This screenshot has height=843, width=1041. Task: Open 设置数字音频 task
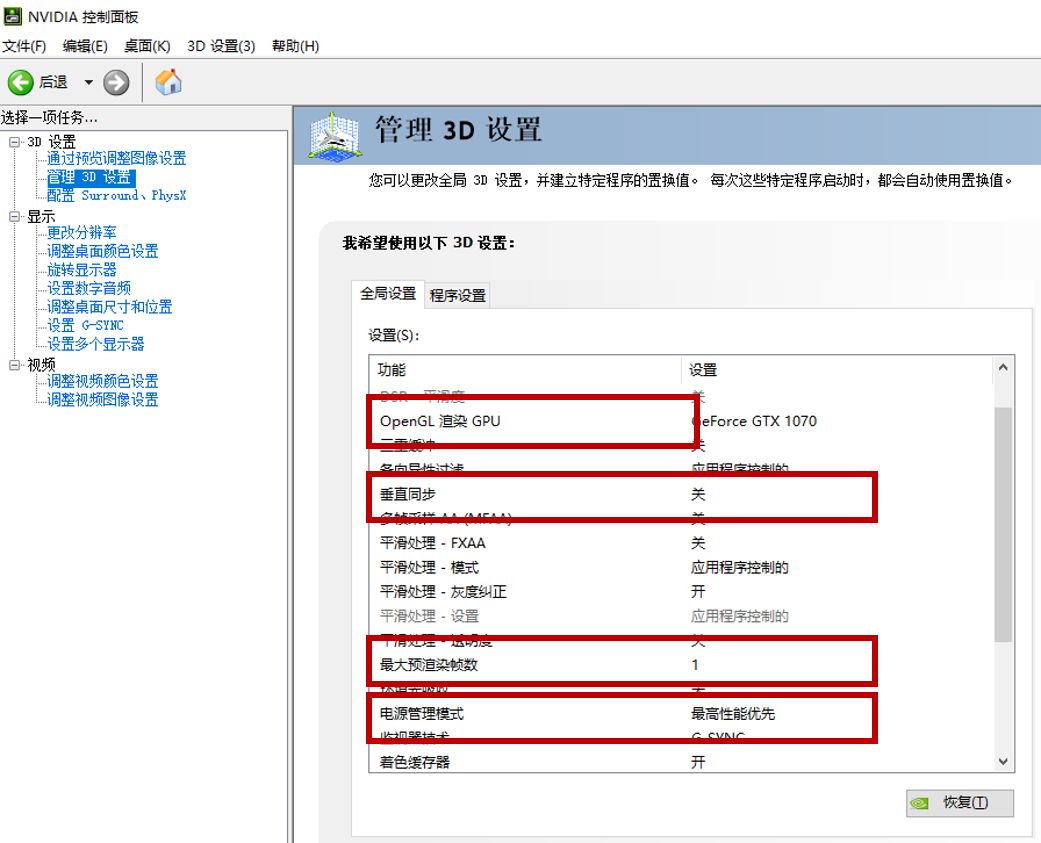pyautogui.click(x=88, y=288)
